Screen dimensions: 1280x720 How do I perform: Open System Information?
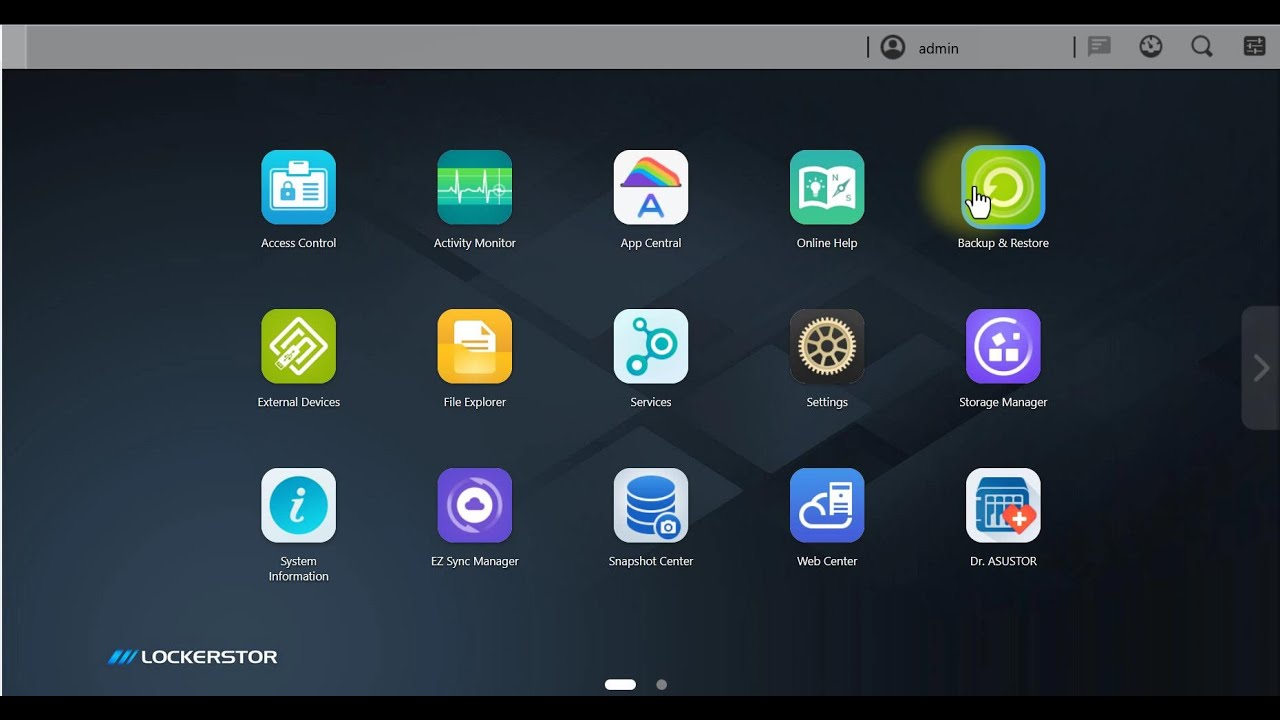[x=298, y=505]
